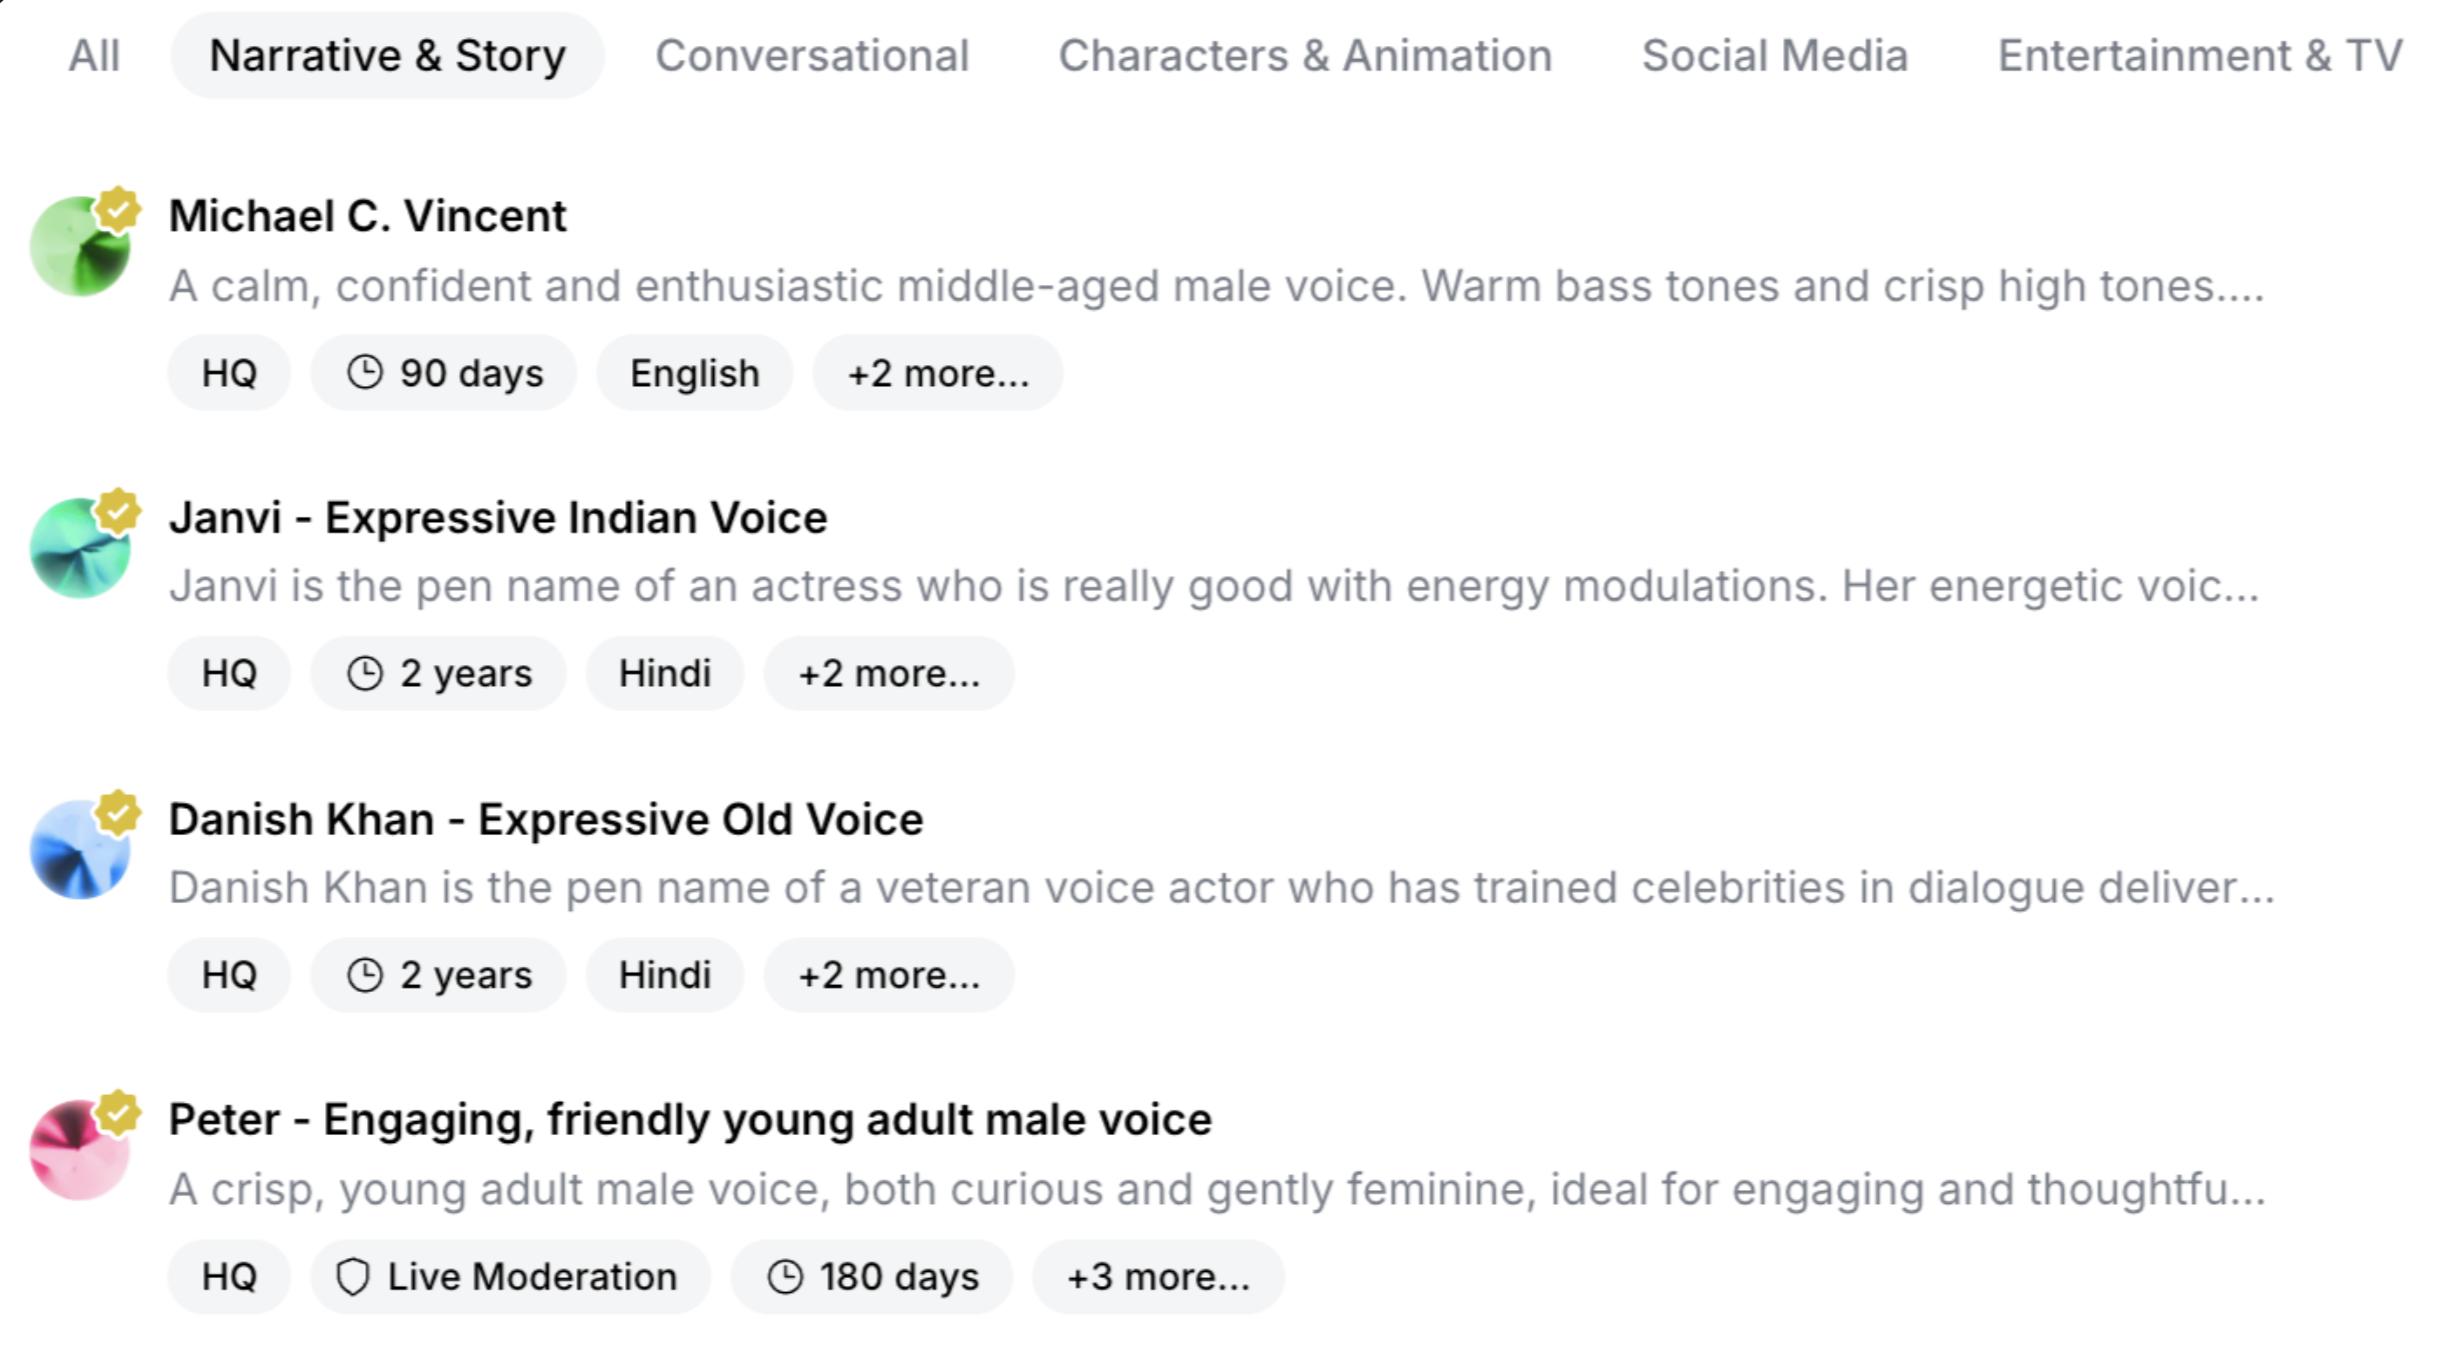This screenshot has width=2452, height=1347.
Task: Click the clock icon in 90 days tag
Action: 365,373
